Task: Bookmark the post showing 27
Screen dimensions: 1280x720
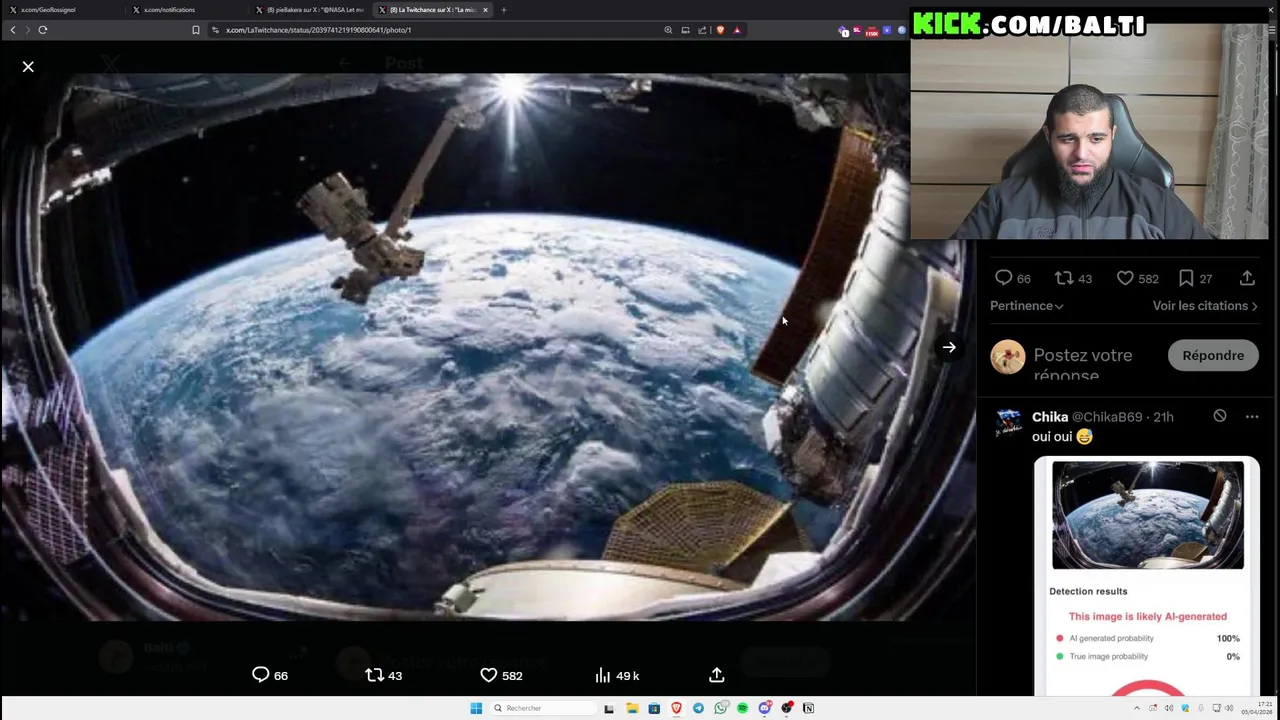Action: (1186, 278)
